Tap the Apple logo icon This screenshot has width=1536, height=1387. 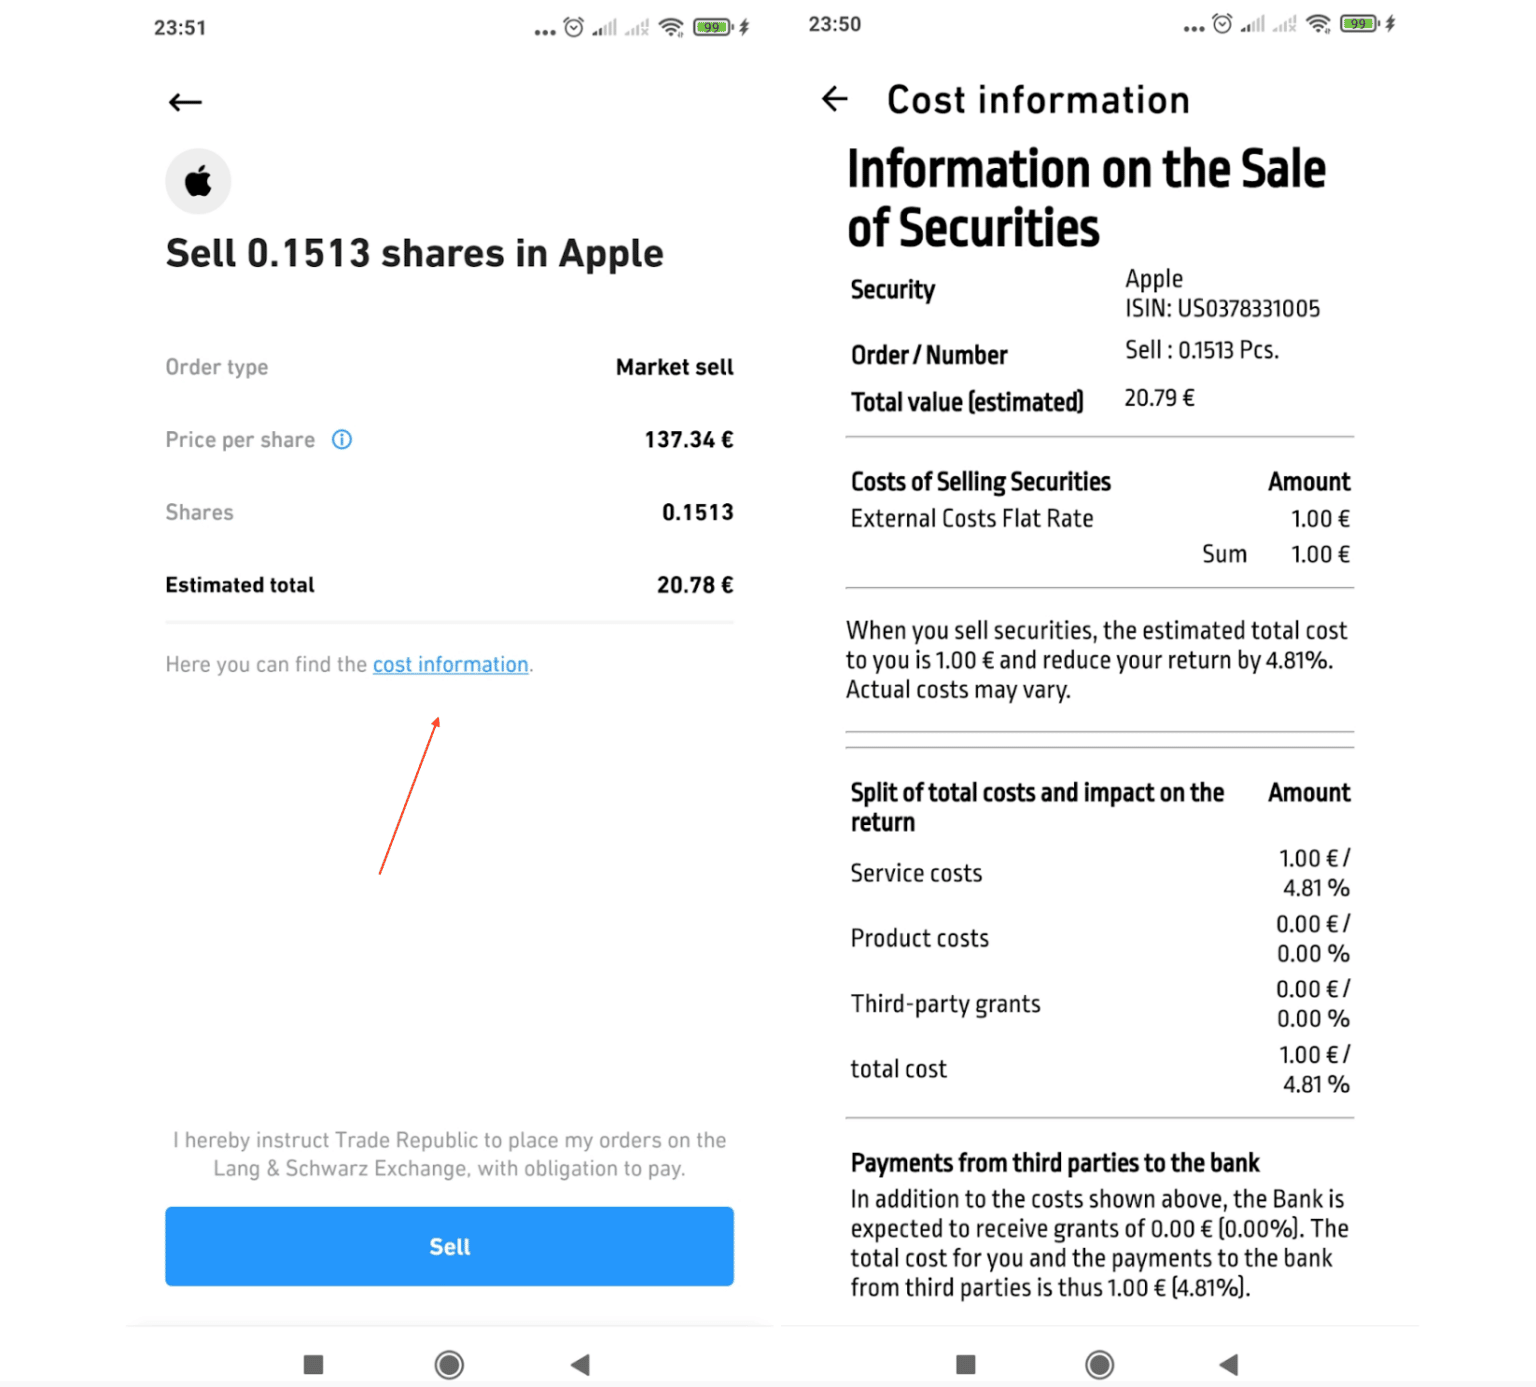pos(198,182)
